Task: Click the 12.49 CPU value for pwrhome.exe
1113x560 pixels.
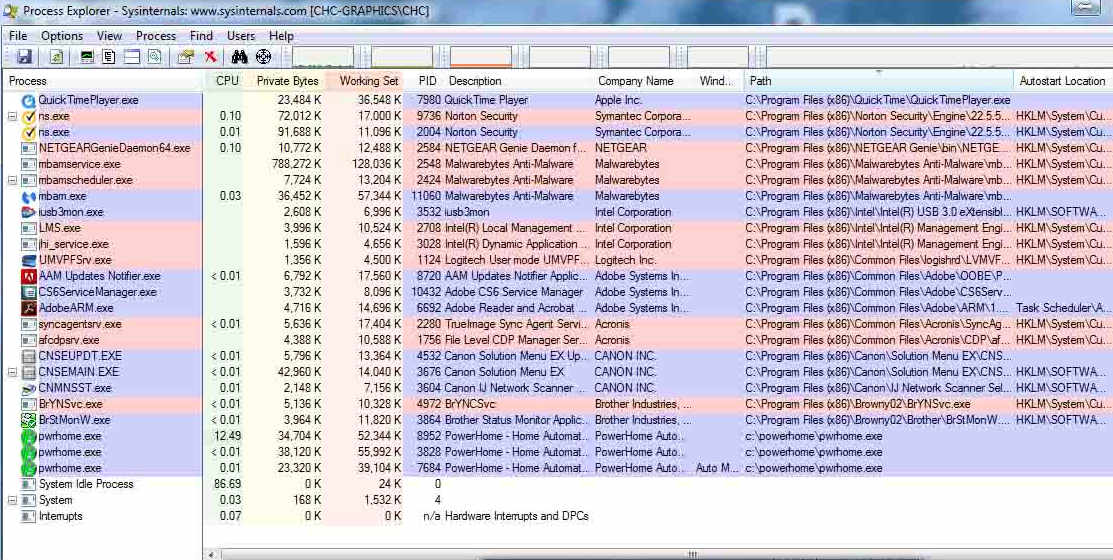Action: tap(227, 436)
